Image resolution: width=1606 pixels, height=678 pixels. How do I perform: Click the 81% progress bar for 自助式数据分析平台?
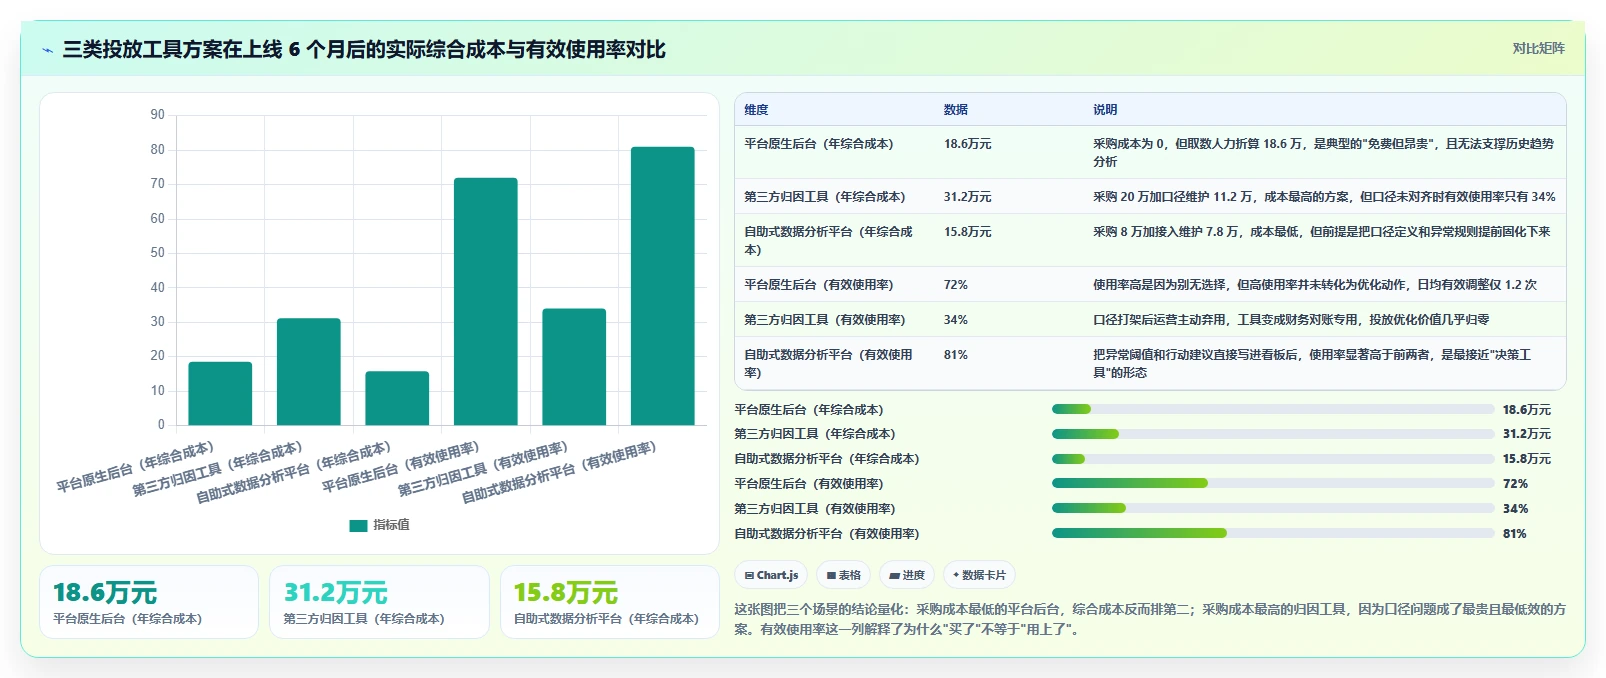[x=1273, y=533]
